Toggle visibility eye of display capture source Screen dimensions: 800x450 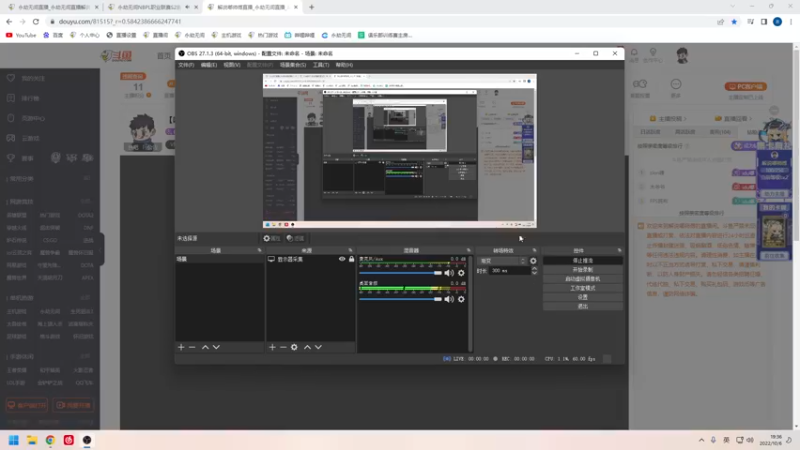click(x=342, y=259)
